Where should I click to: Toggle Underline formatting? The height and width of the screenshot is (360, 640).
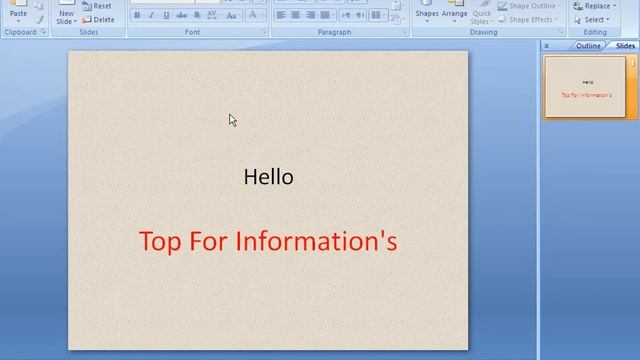tap(166, 16)
